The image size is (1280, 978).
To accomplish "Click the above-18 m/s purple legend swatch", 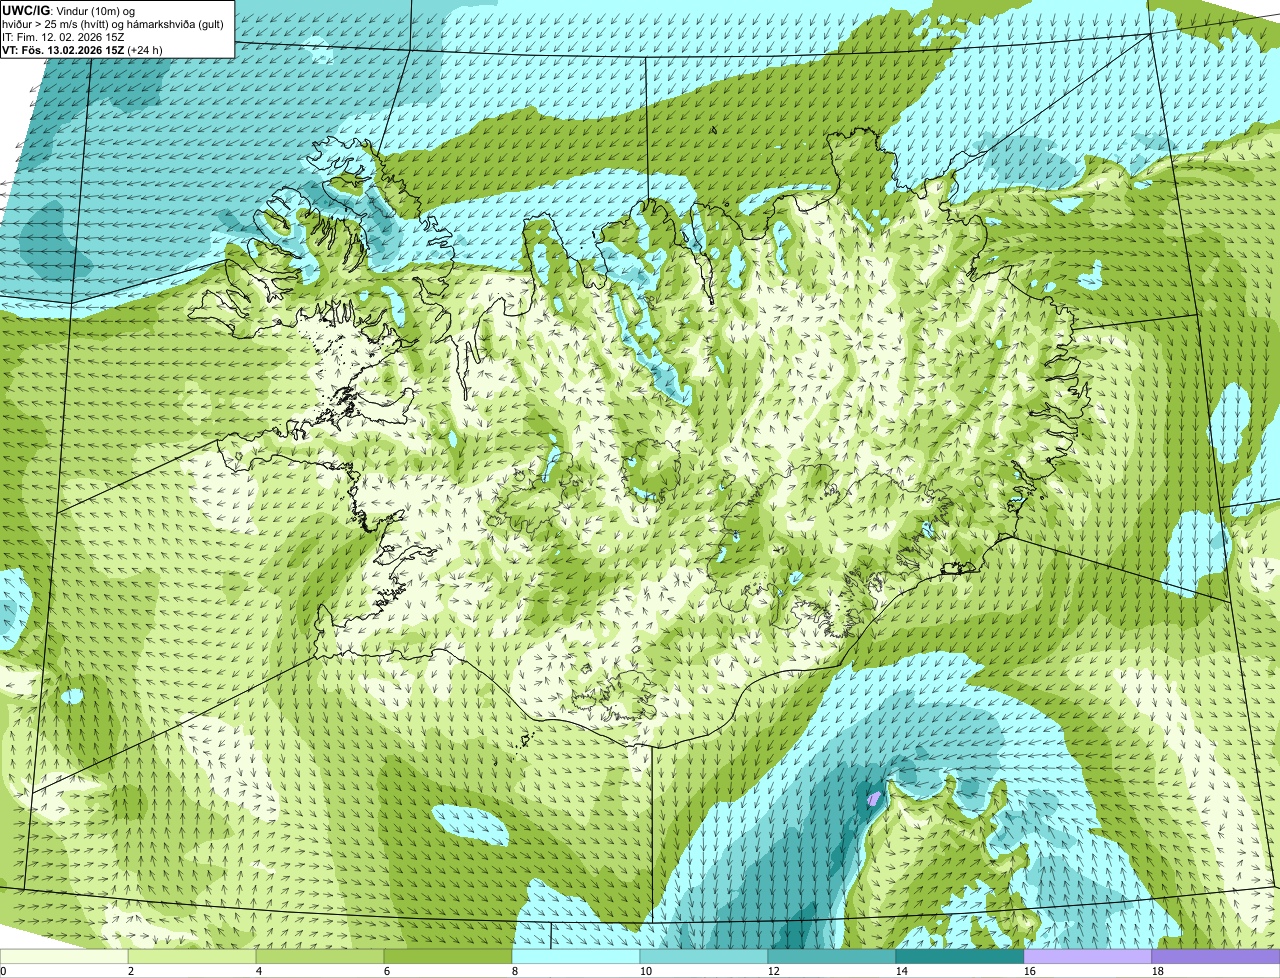I will coord(1216,956).
